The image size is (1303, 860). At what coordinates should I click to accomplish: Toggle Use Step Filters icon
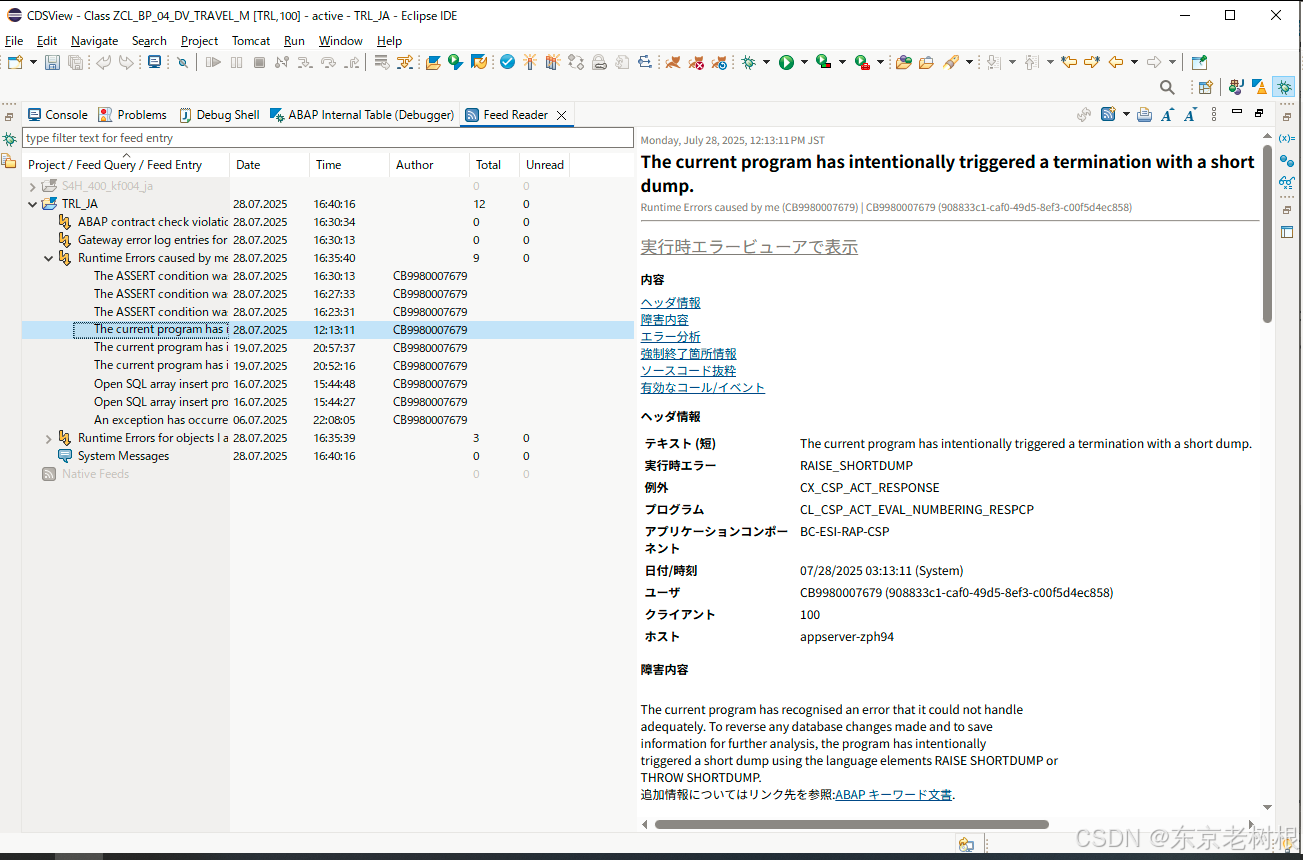405,62
